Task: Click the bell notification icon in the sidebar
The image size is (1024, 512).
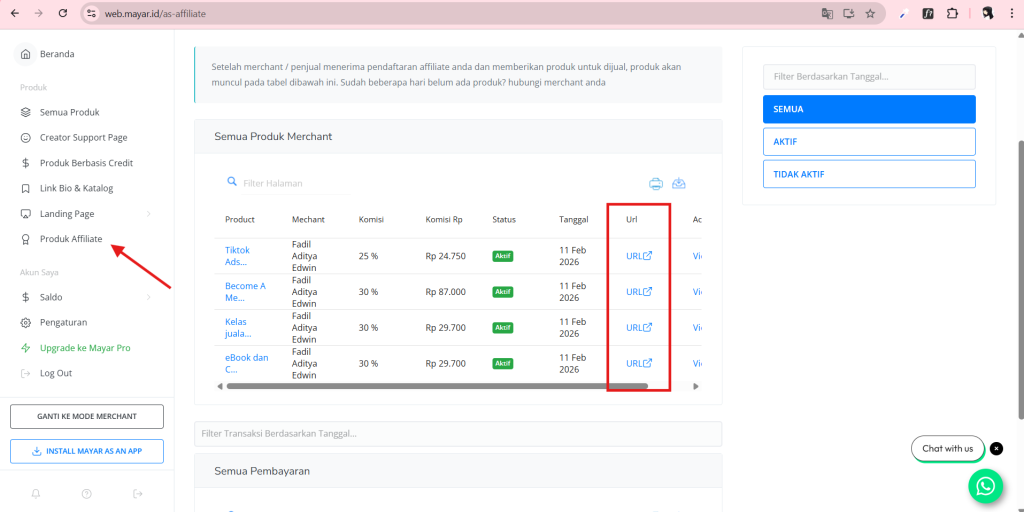Action: tap(36, 493)
